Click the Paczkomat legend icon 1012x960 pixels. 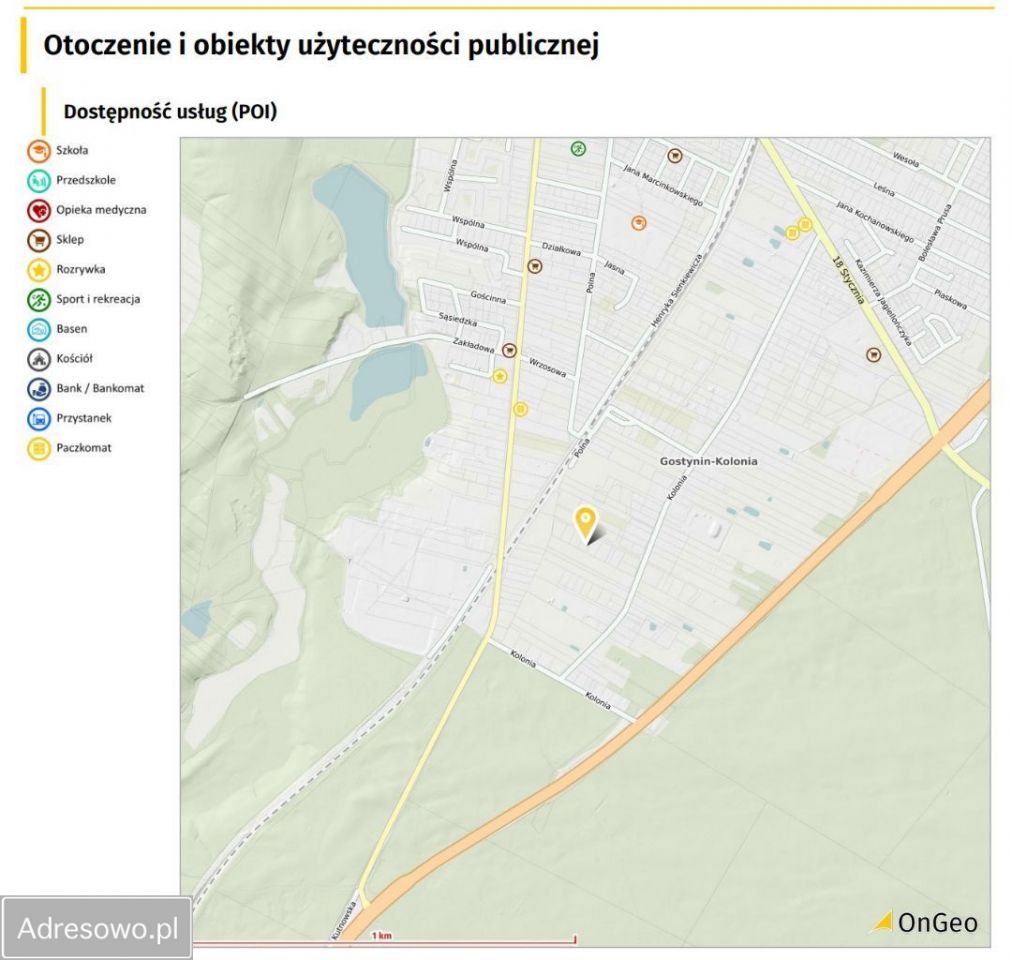click(x=38, y=448)
